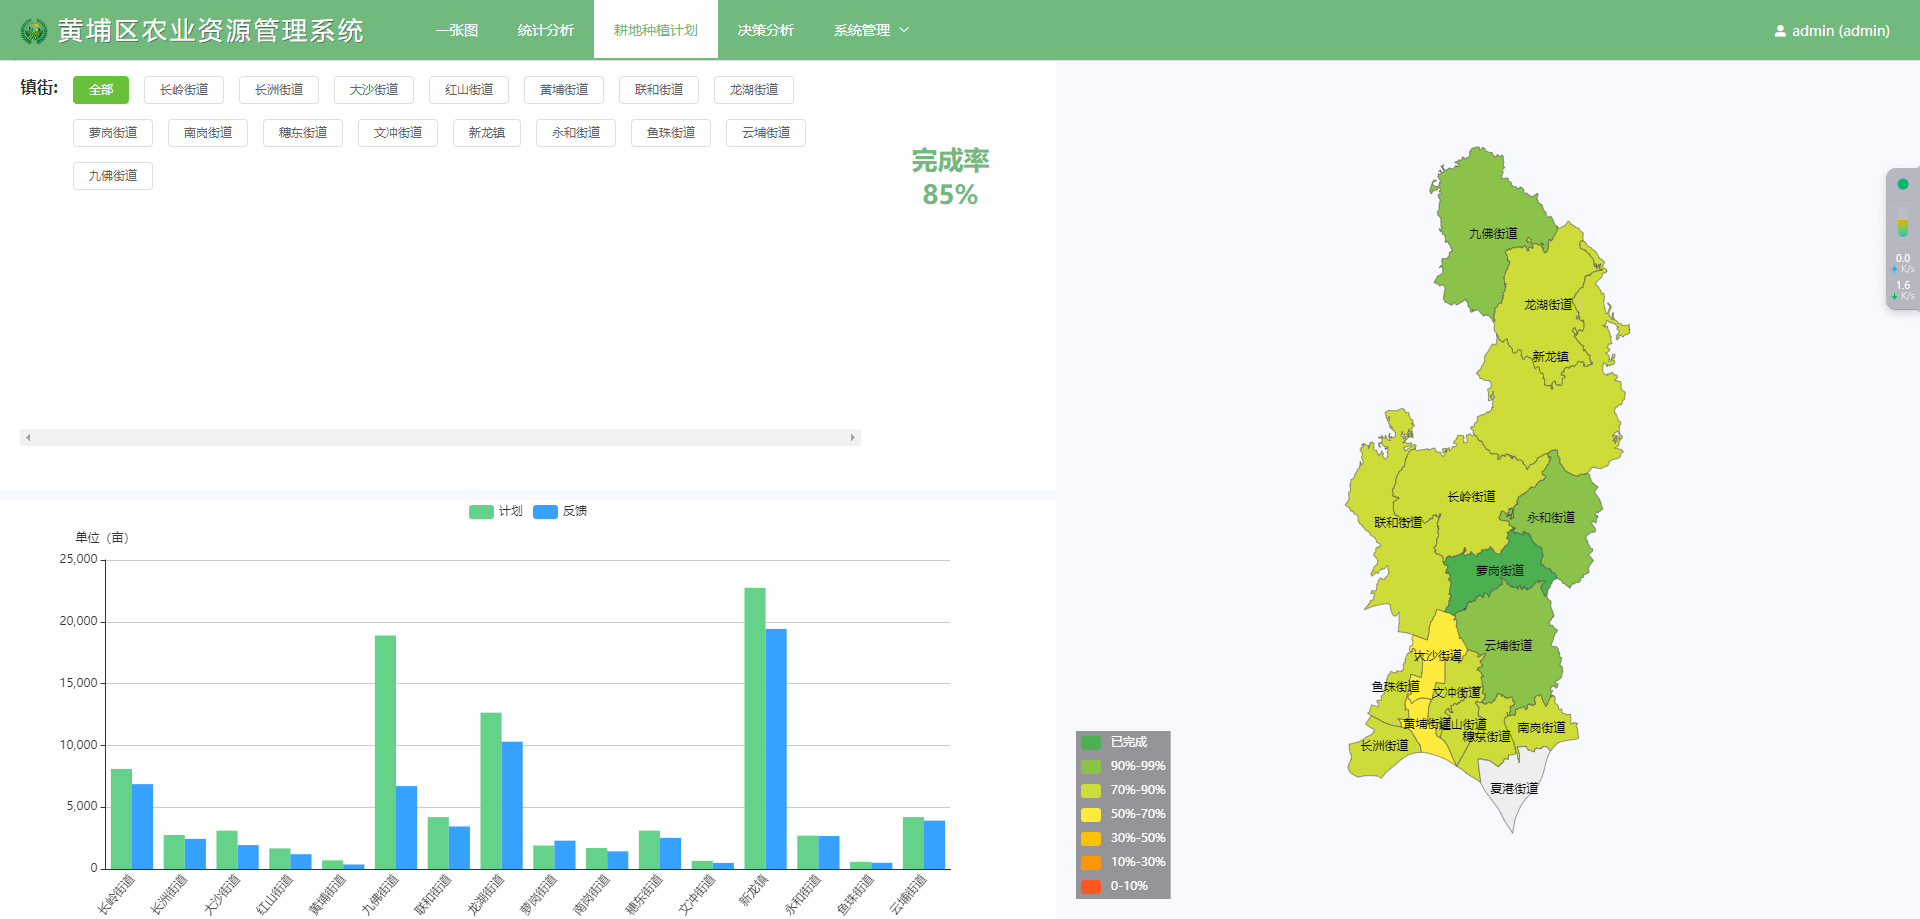The height and width of the screenshot is (919, 1920).
Task: Toggle the green 计划 series in chart legend
Action: (495, 511)
